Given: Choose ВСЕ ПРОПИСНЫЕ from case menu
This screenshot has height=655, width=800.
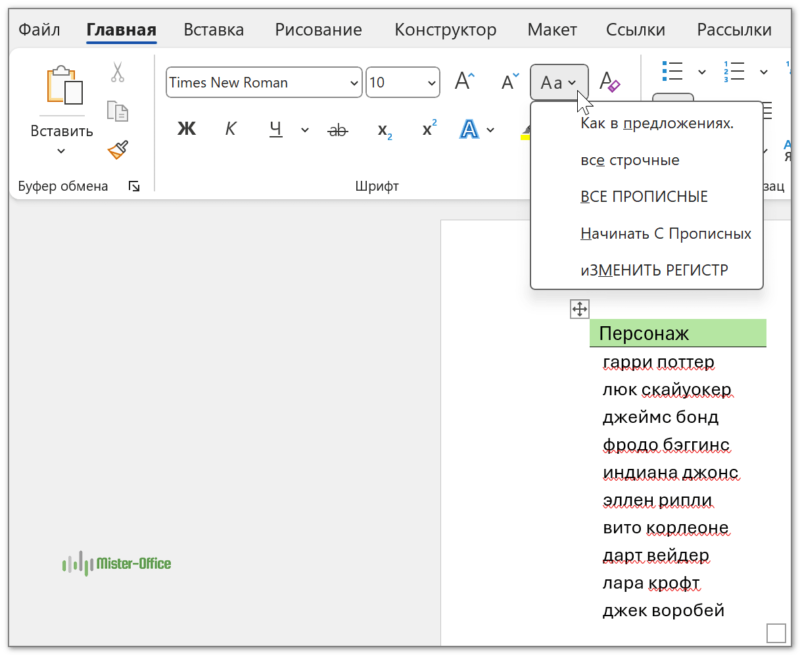Looking at the screenshot, I should (644, 197).
